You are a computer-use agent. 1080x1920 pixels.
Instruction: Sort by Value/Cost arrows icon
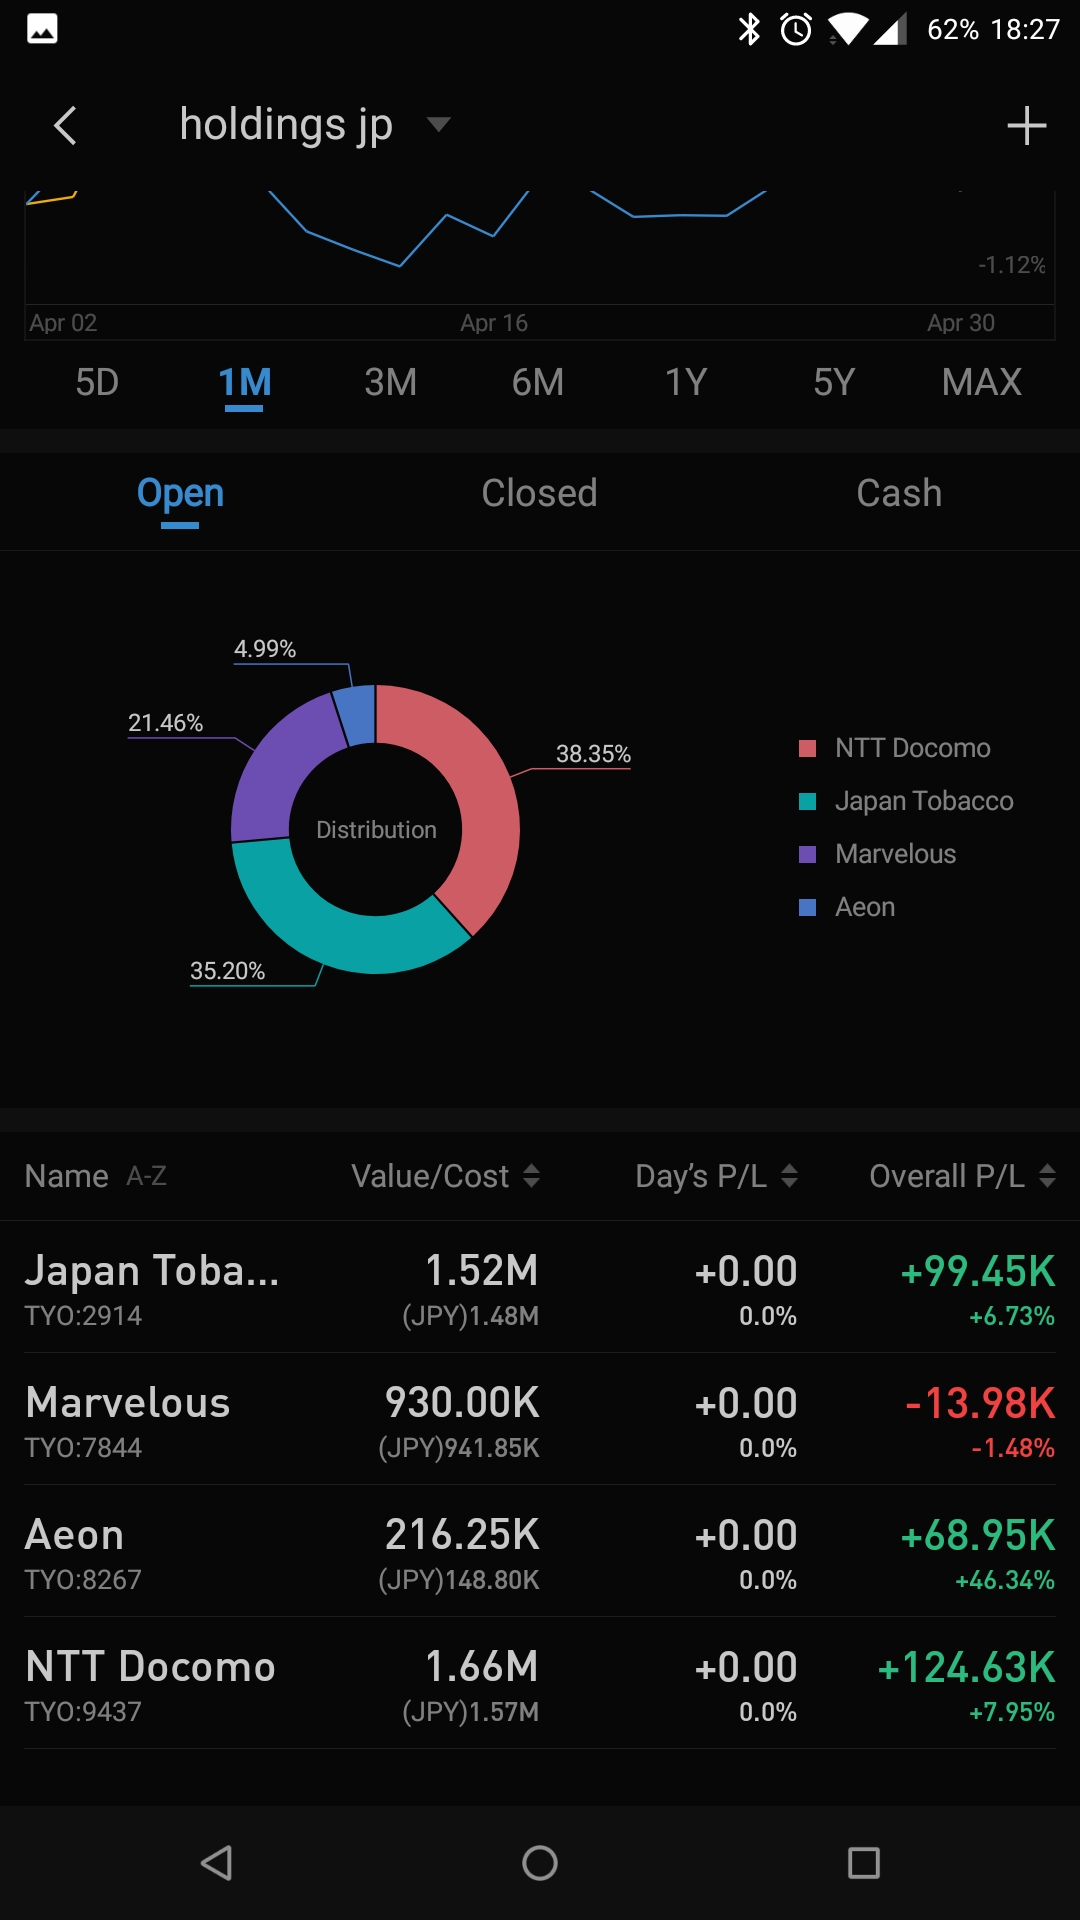[532, 1176]
